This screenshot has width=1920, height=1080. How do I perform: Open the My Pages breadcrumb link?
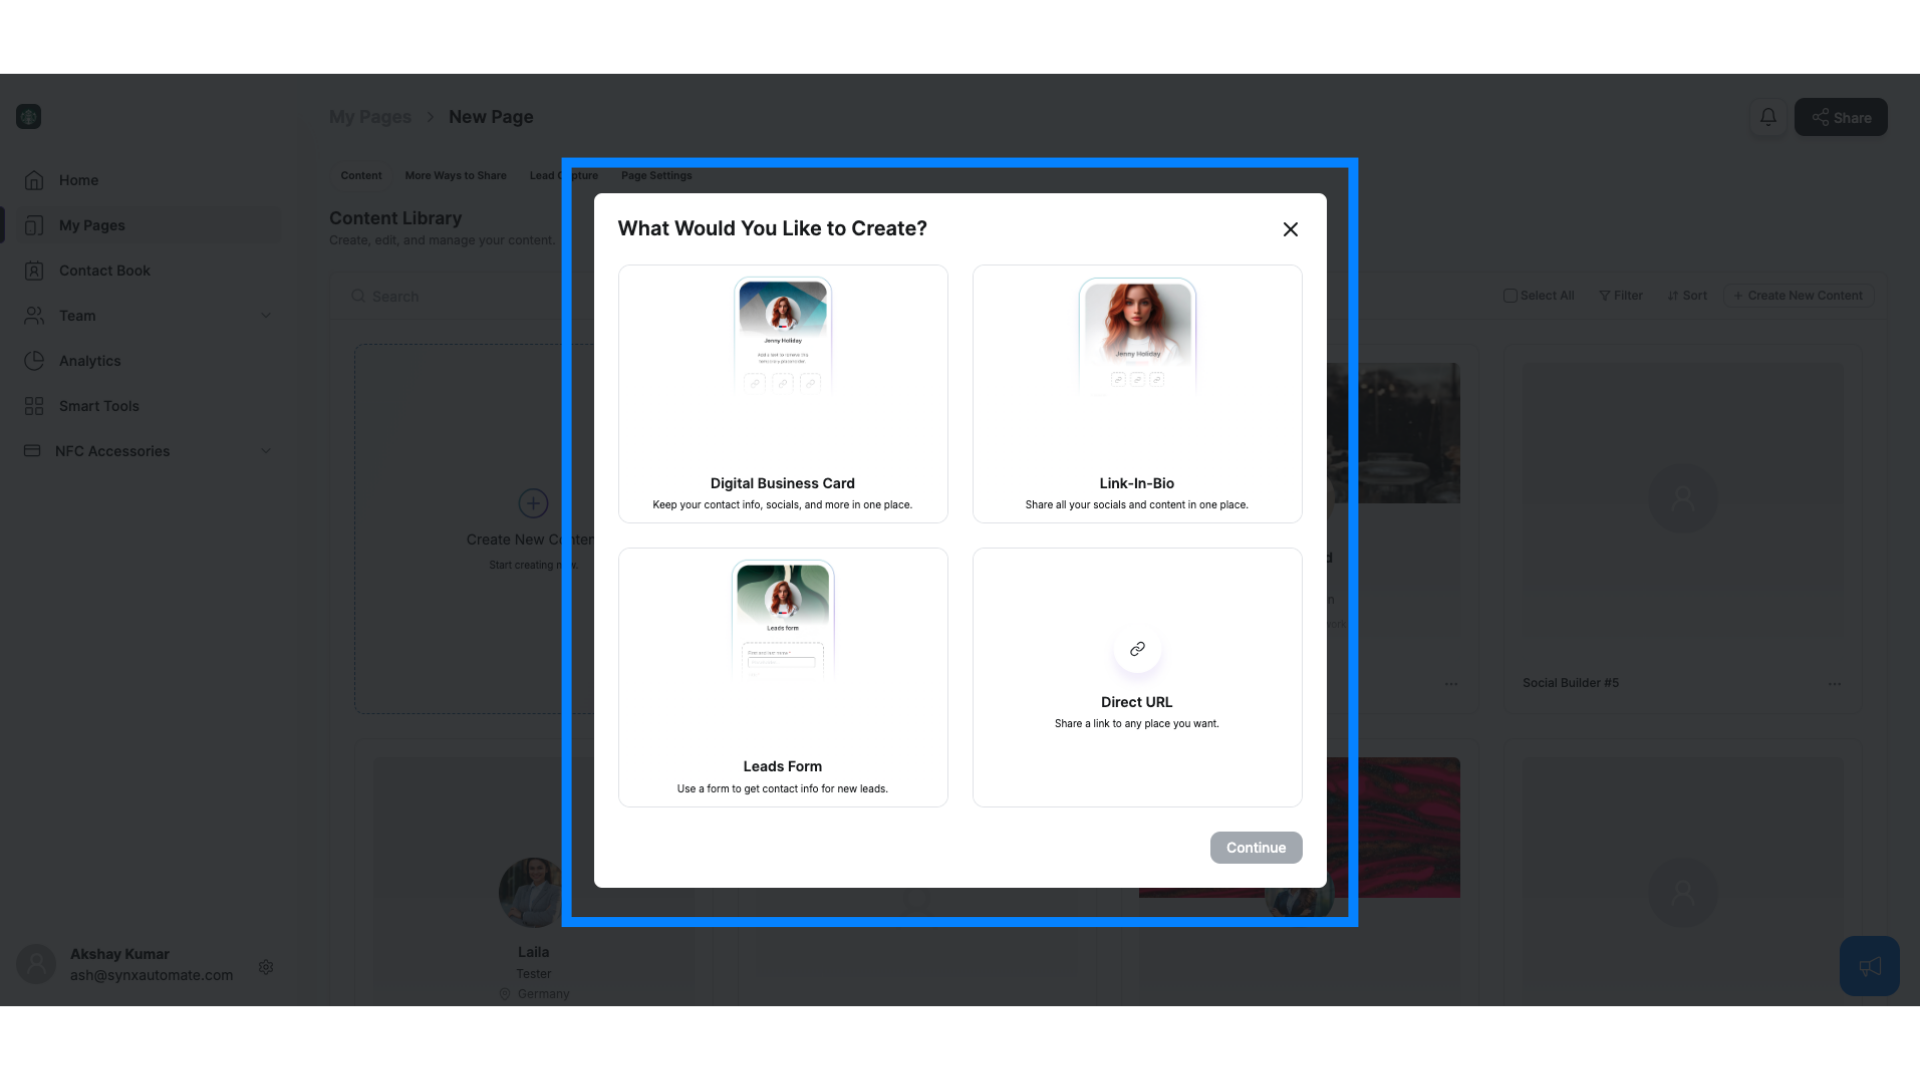(x=369, y=116)
